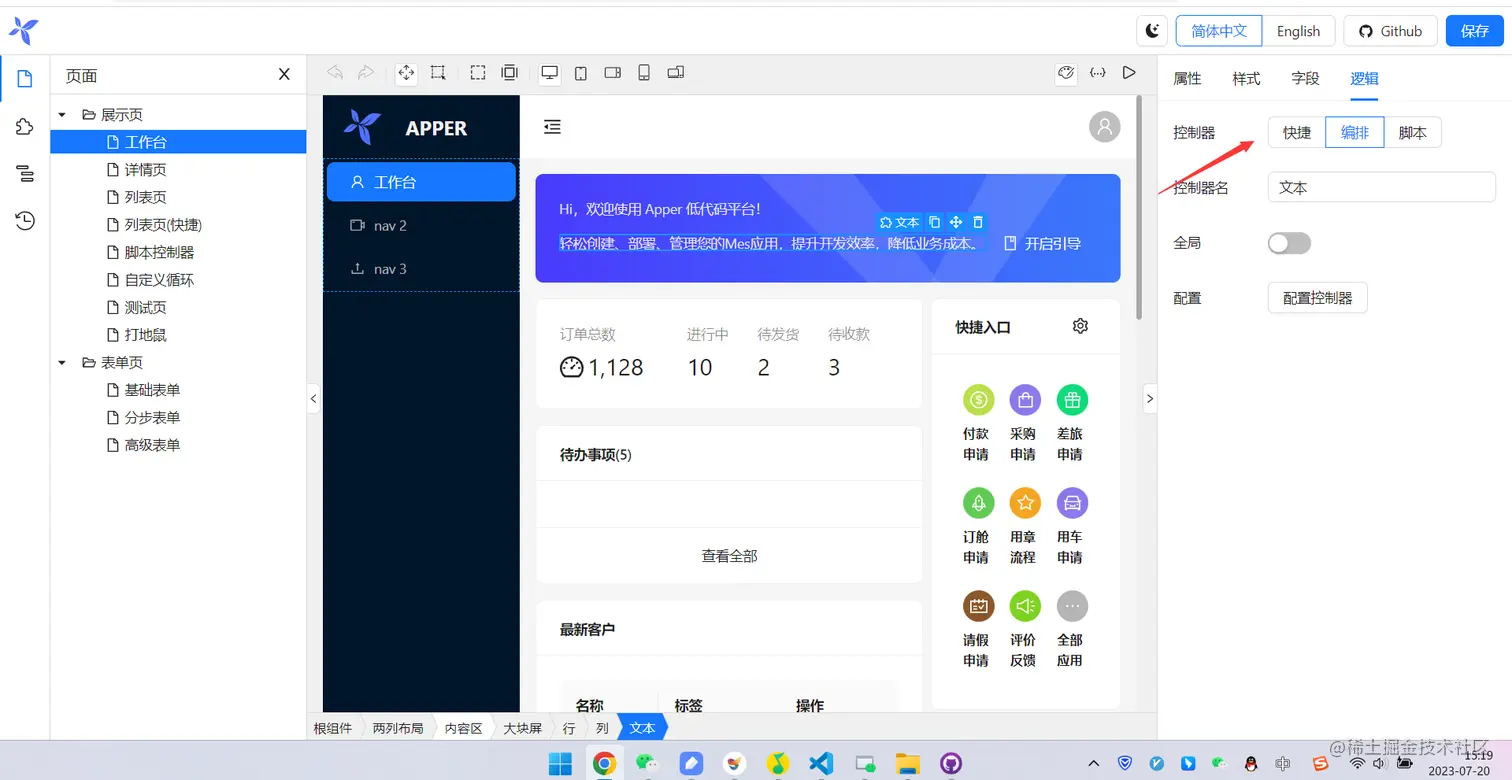Click the menu fold icon in canvas header

coord(552,126)
